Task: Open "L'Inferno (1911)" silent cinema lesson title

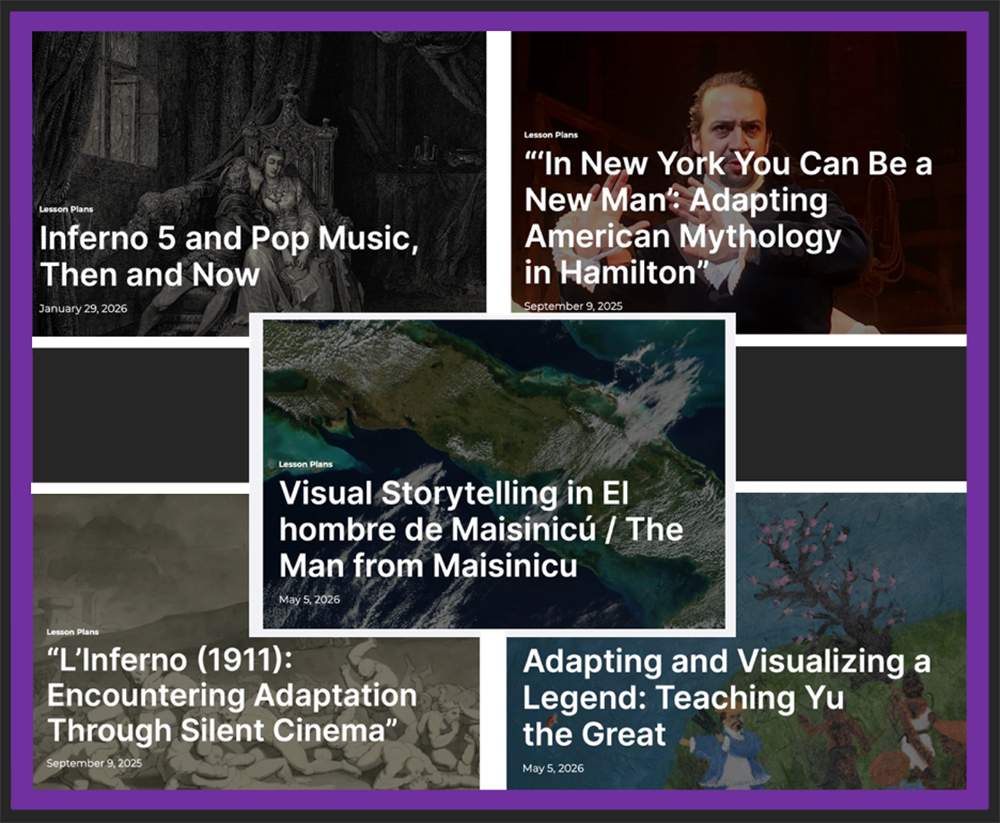Action: coord(232,695)
